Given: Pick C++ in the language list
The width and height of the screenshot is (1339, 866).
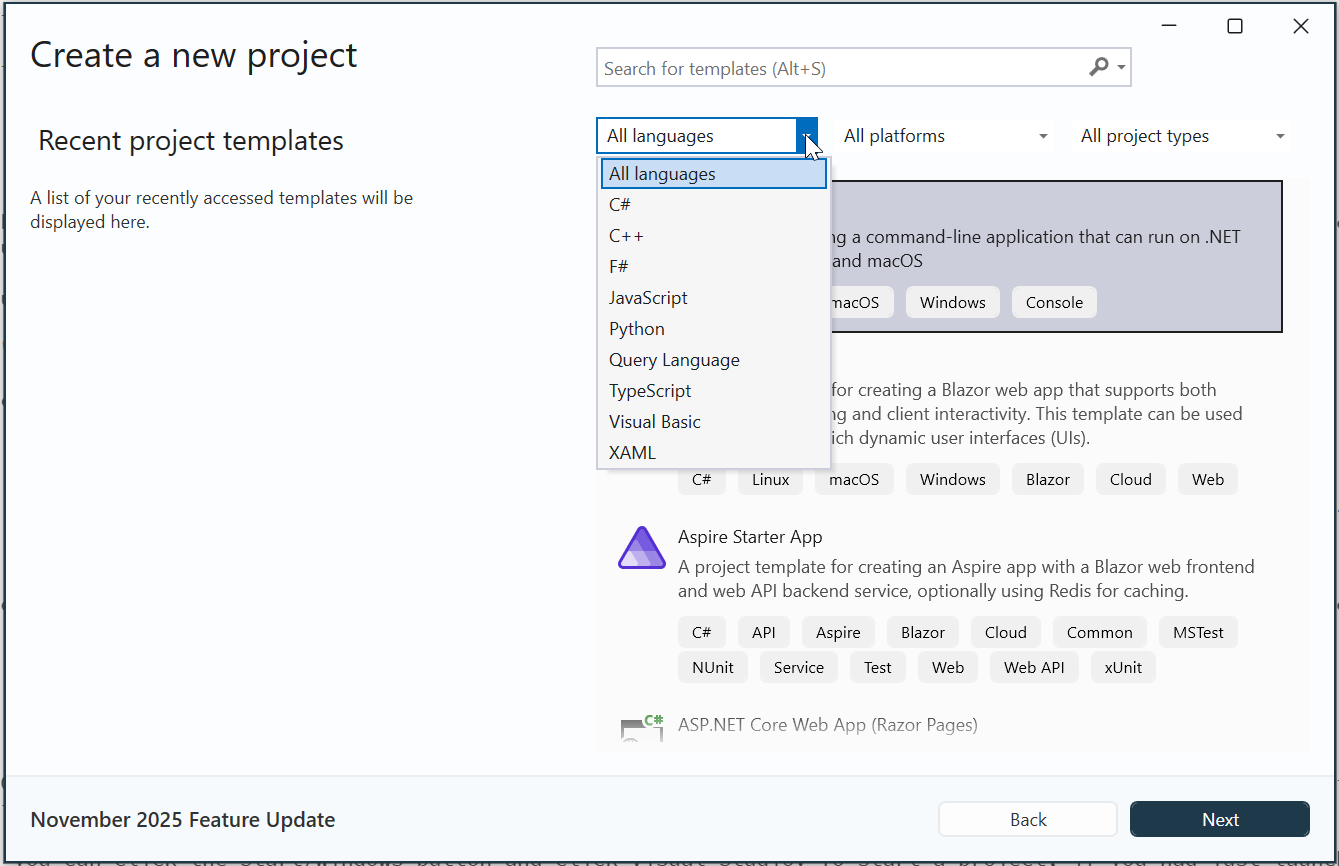Looking at the screenshot, I should [x=714, y=236].
